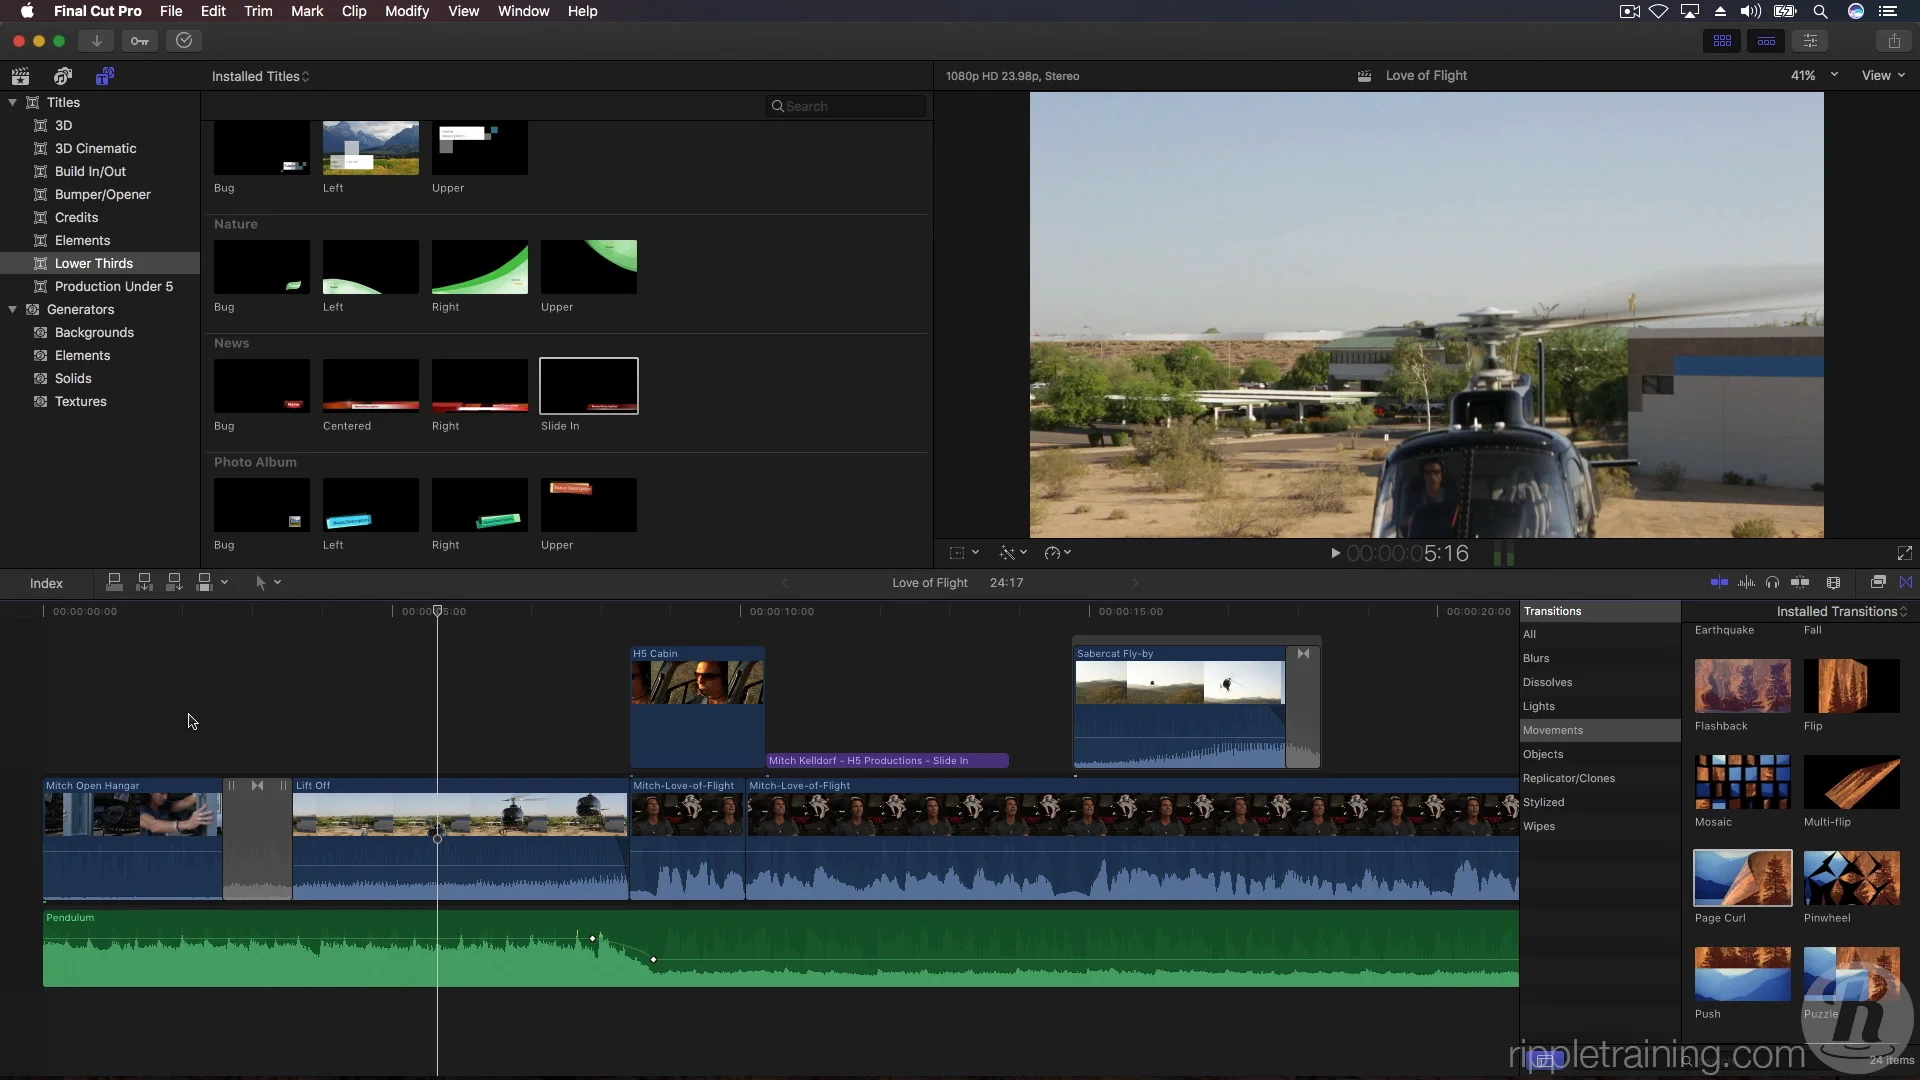Collapse the Titles category triangle

pyautogui.click(x=12, y=103)
